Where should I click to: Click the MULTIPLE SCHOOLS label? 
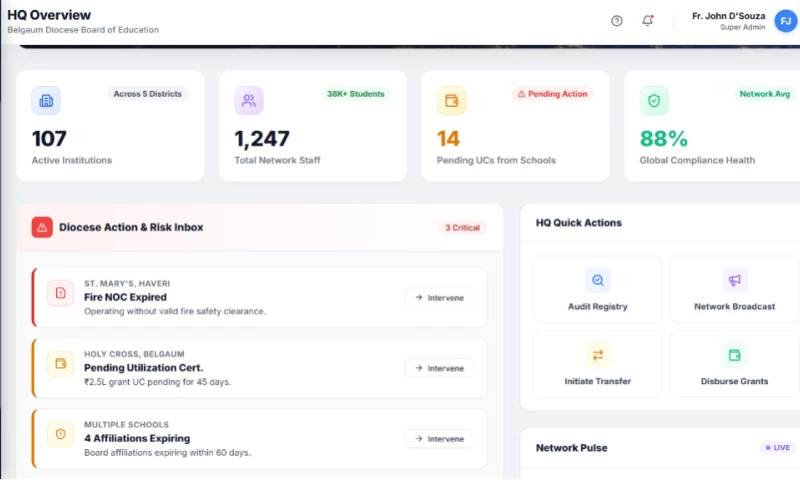pyautogui.click(x=126, y=424)
